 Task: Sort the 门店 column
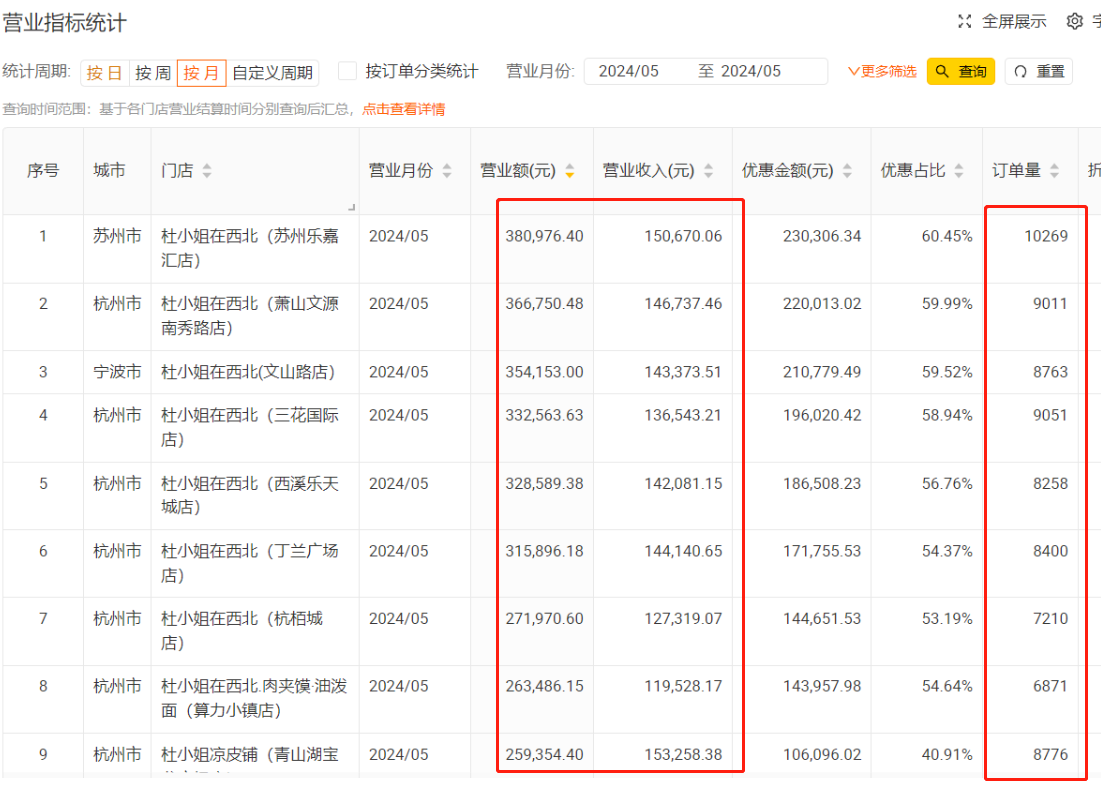point(208,170)
